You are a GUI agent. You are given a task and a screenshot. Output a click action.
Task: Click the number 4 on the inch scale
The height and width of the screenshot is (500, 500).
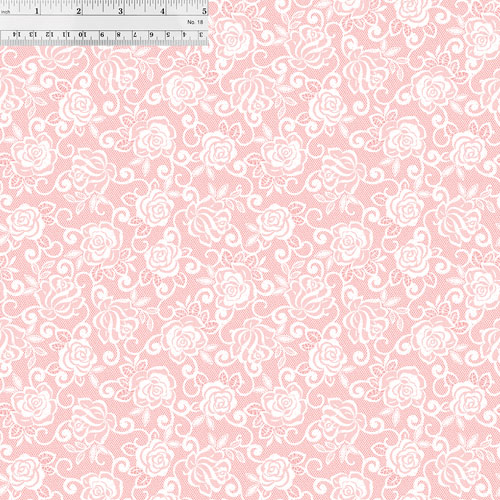[x=162, y=11]
